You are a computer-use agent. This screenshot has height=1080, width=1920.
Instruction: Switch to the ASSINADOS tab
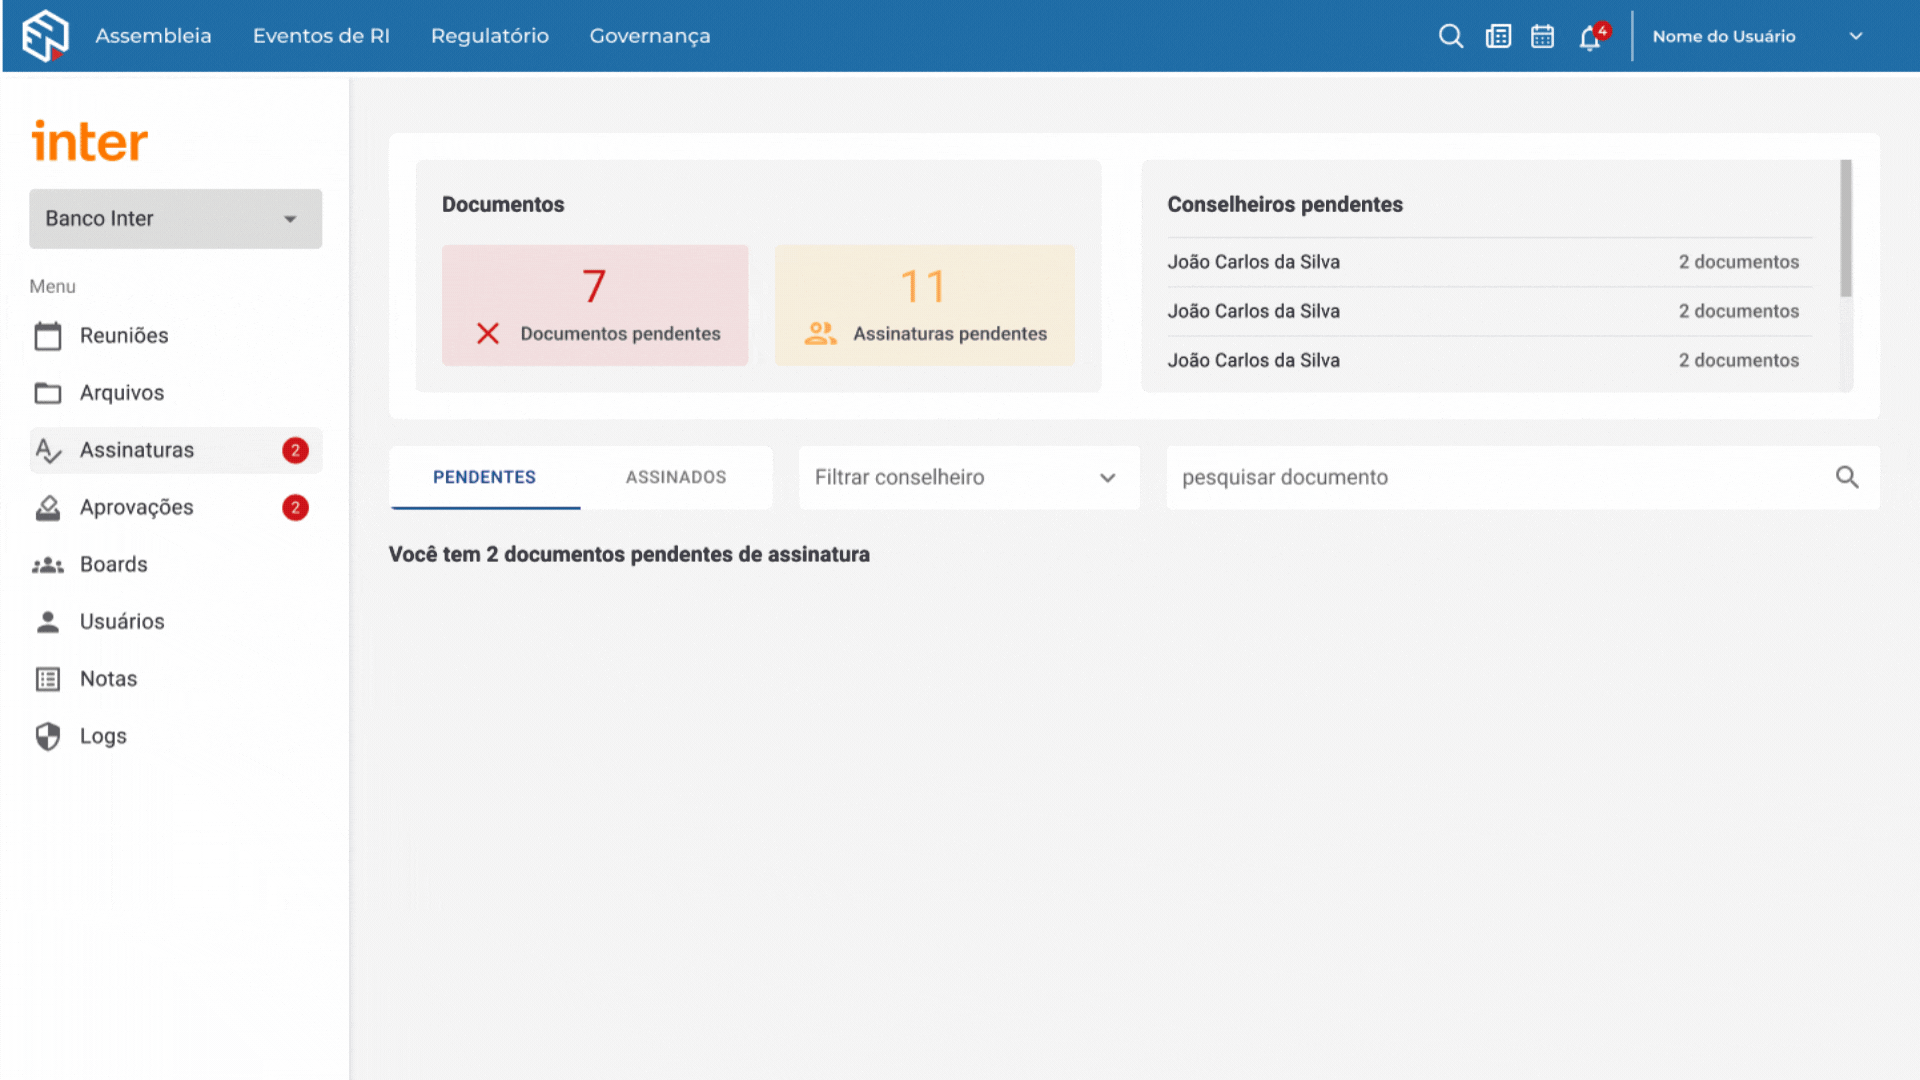(x=676, y=477)
